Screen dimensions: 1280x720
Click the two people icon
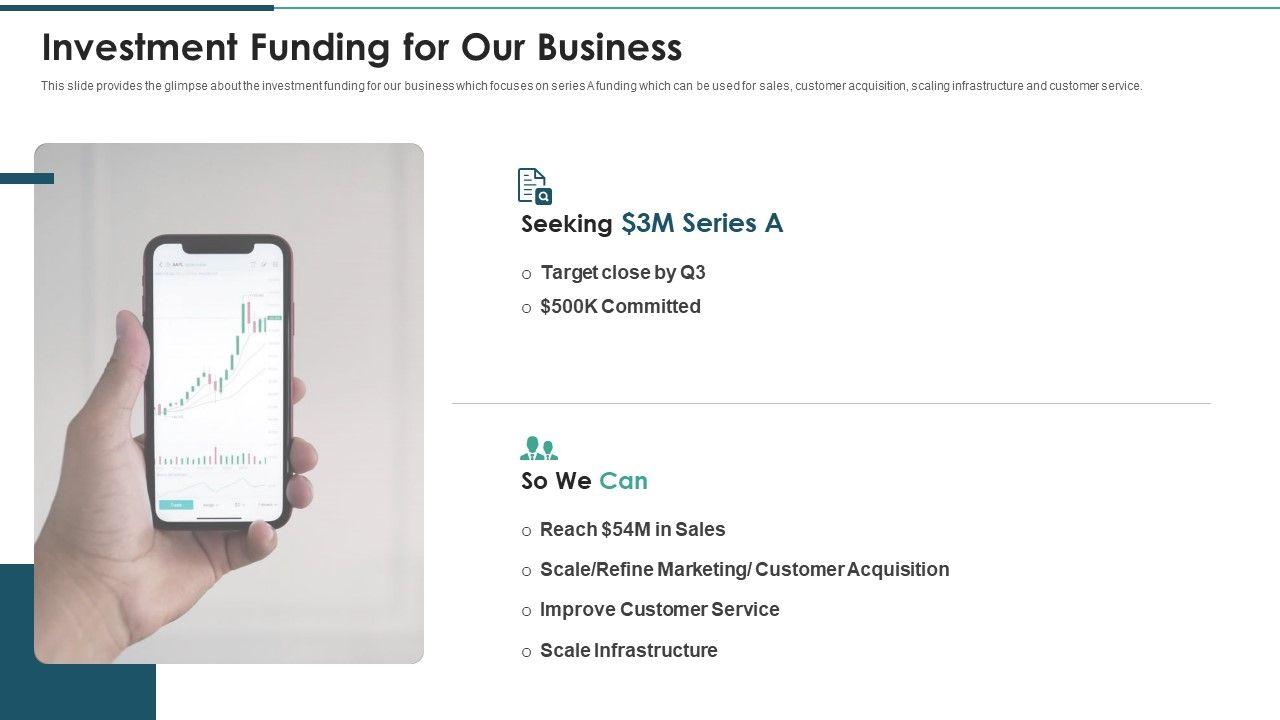[x=539, y=448]
